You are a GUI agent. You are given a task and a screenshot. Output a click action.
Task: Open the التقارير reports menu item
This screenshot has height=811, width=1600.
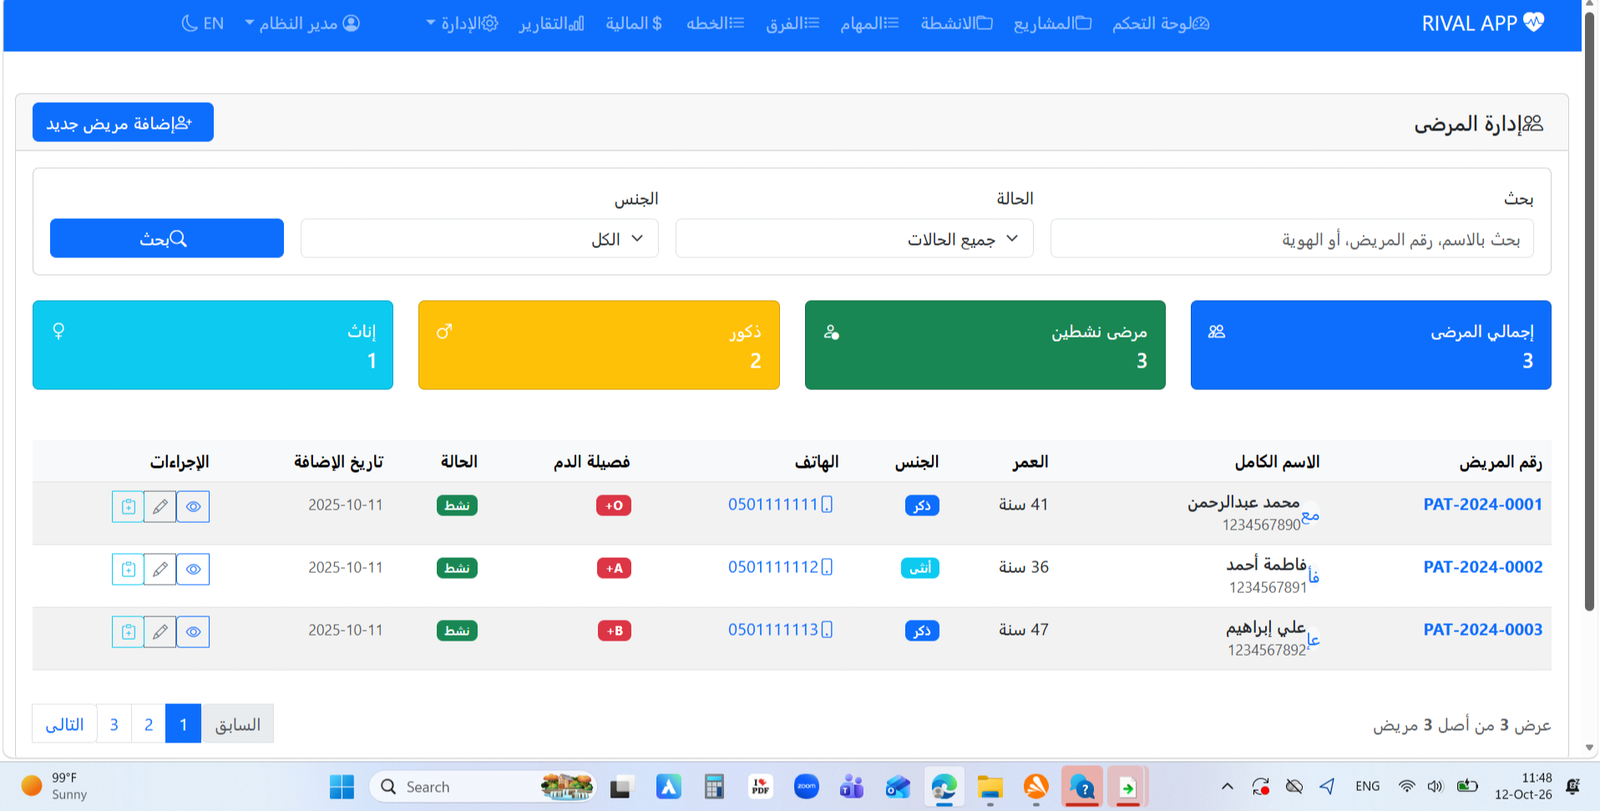(x=552, y=23)
